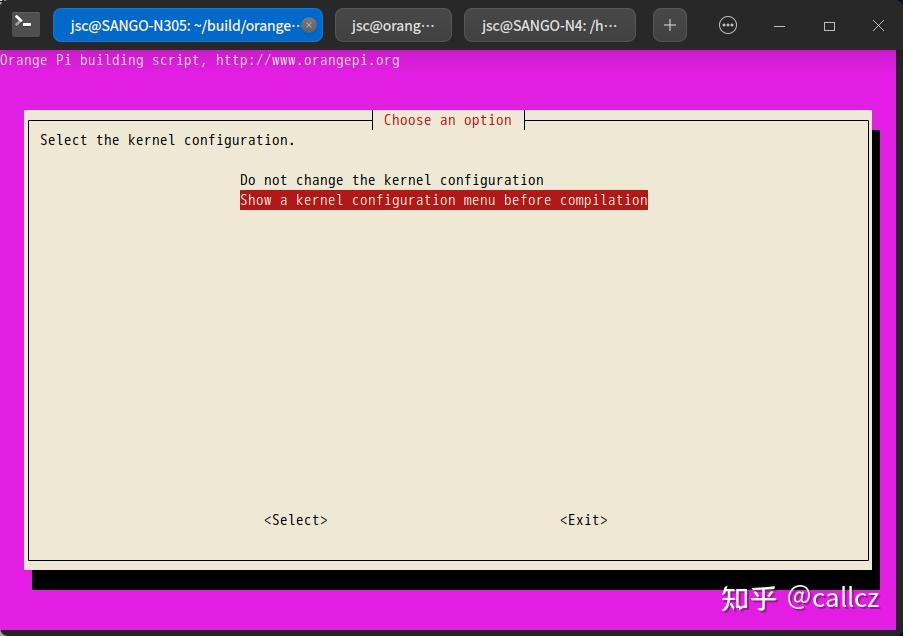Open the ellipsis tab options menu
903x636 pixels.
tap(727, 25)
